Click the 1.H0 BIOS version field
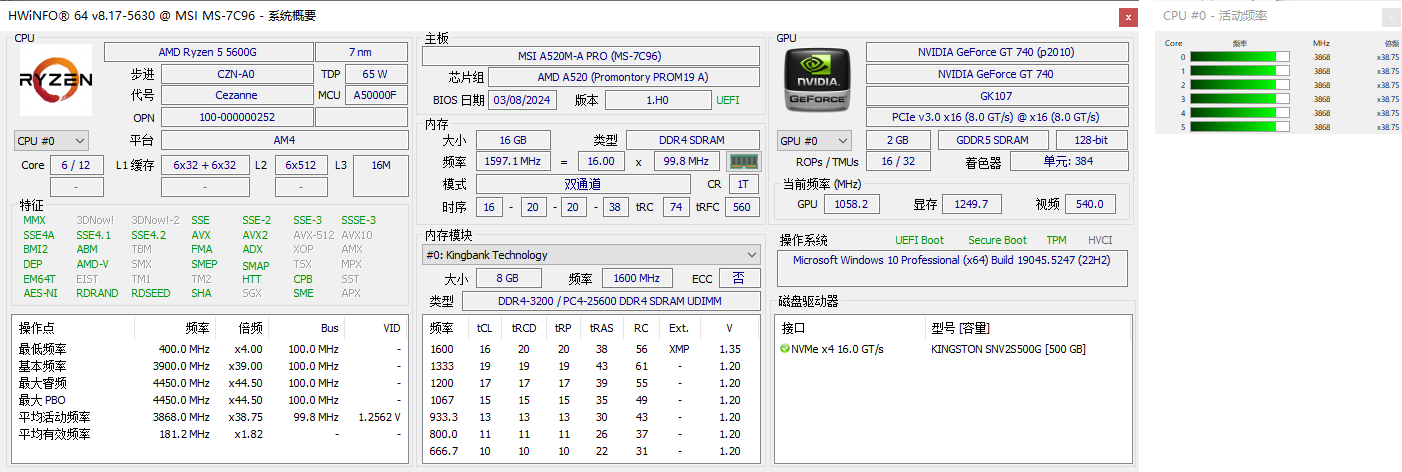The image size is (1402, 472). 657,100
